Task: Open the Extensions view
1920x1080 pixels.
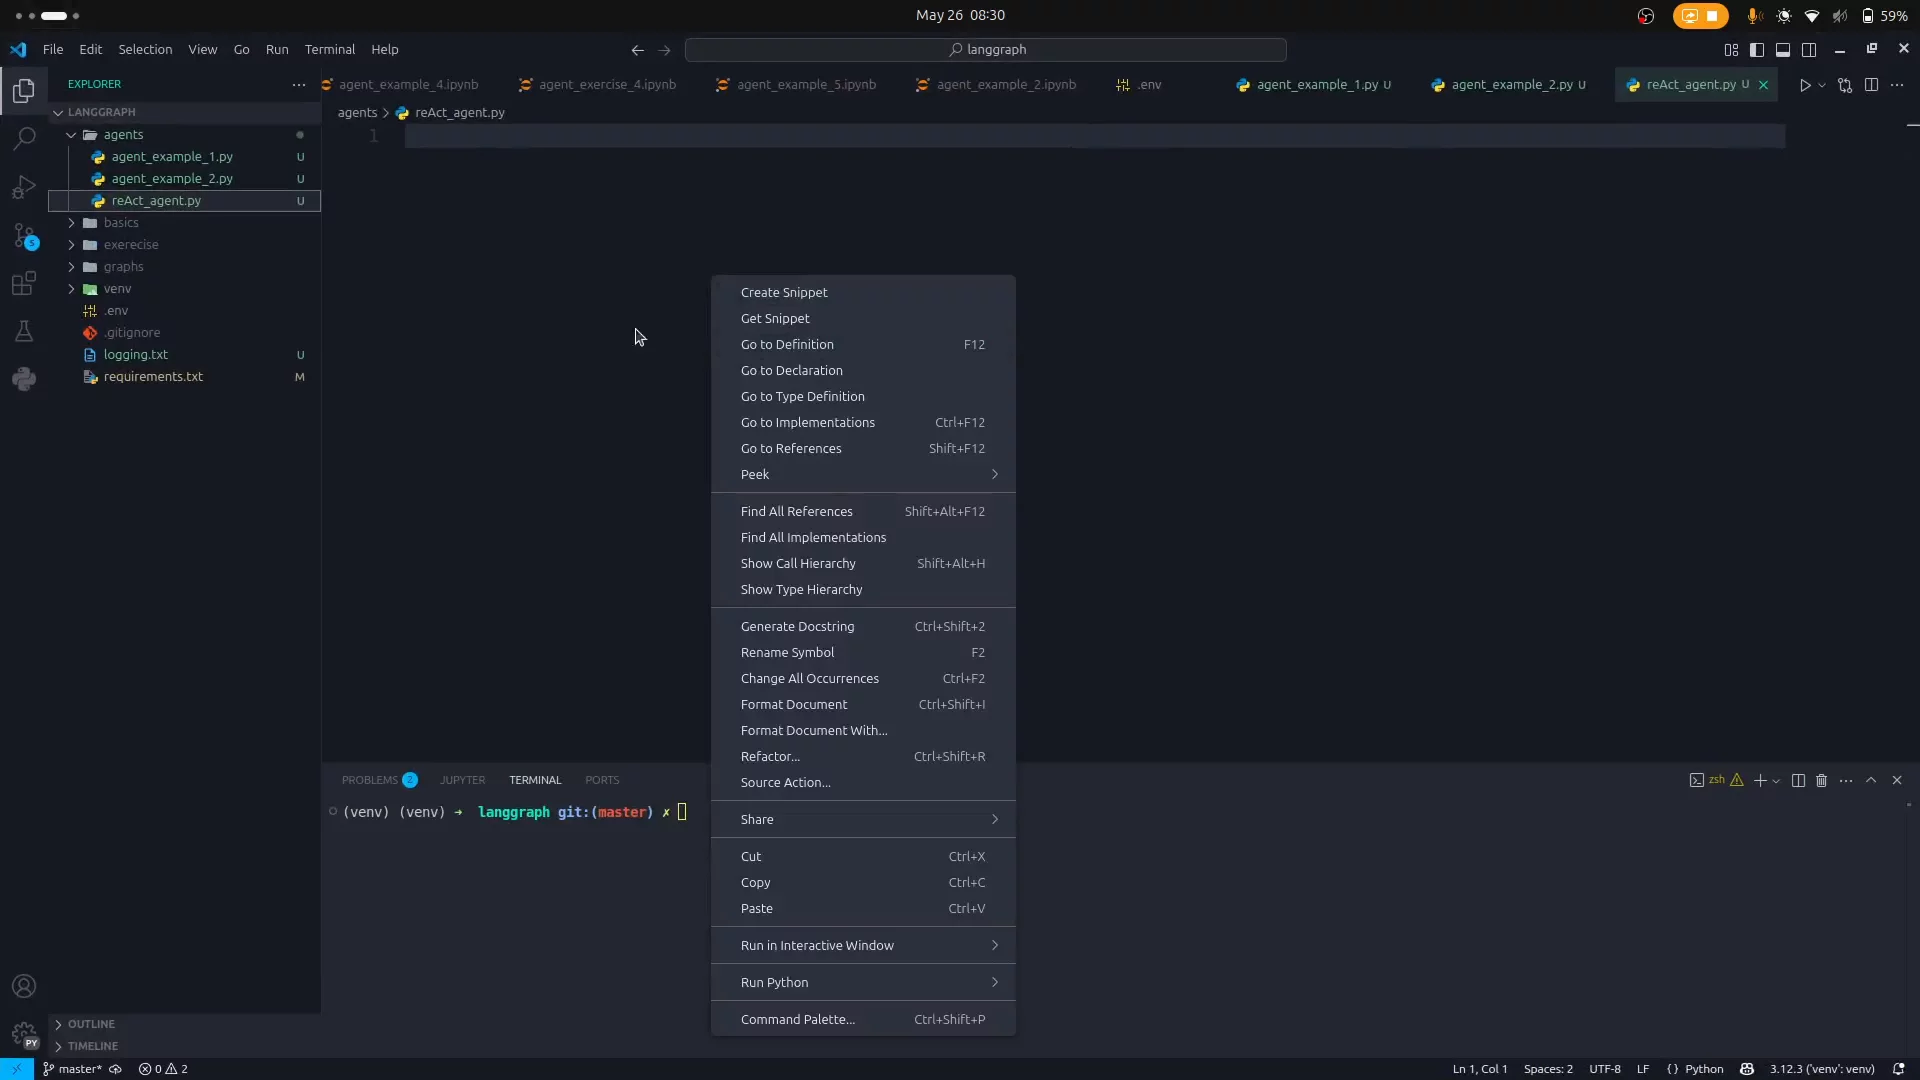Action: click(24, 284)
